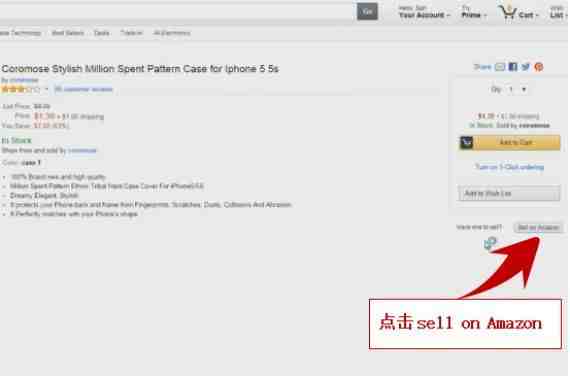Viewport: 570px width, 377px height.
Task: Click Add to Wish List button
Action: [x=509, y=193]
